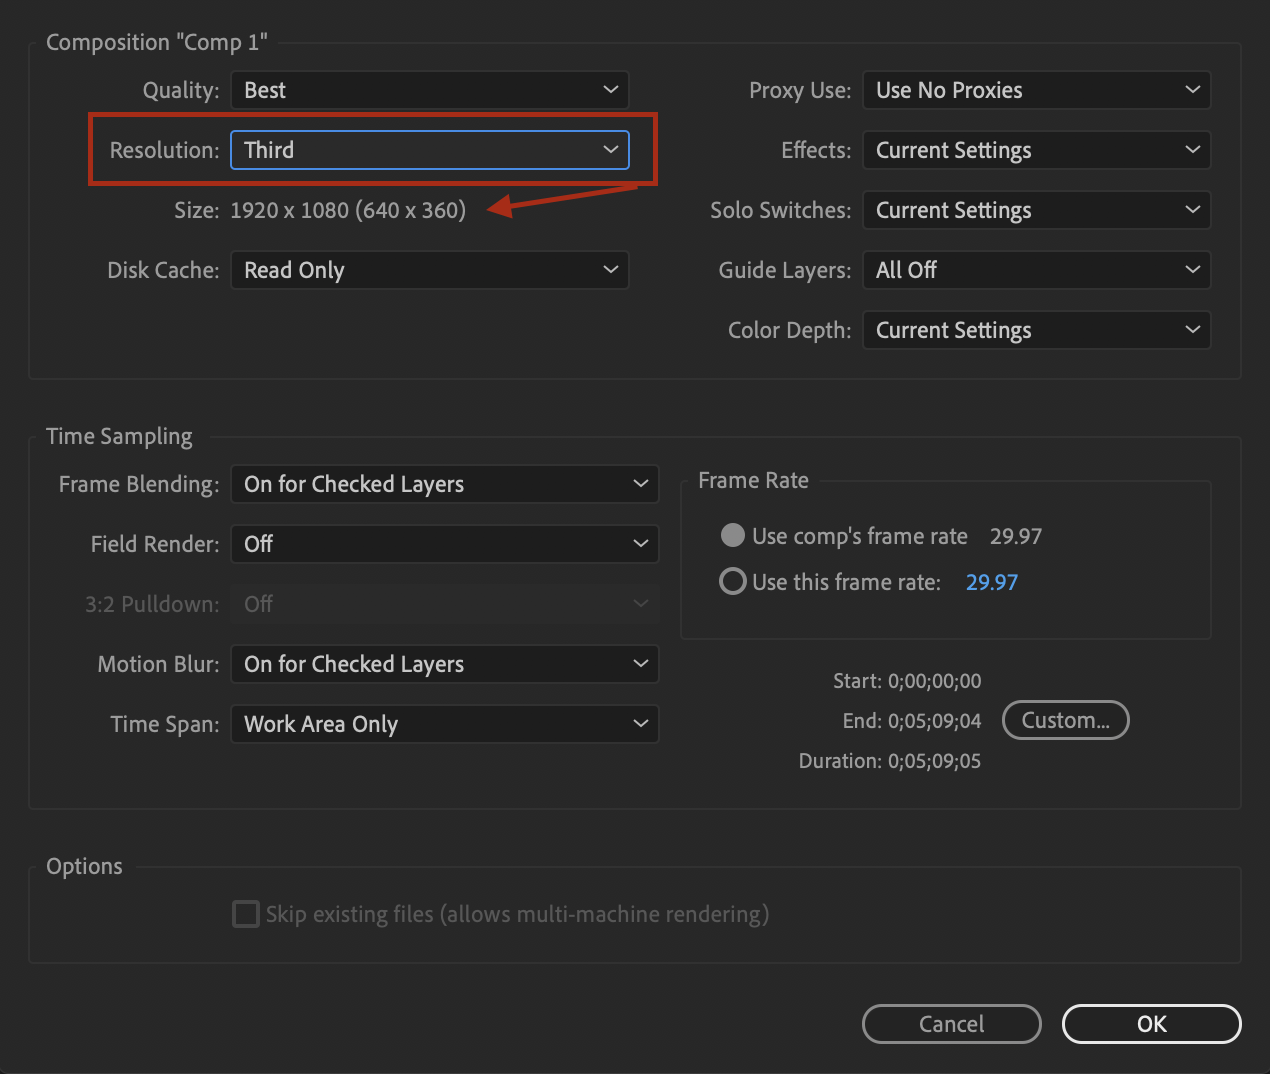Expand the Field Render Off dropdown
The width and height of the screenshot is (1270, 1074).
pyautogui.click(x=444, y=544)
